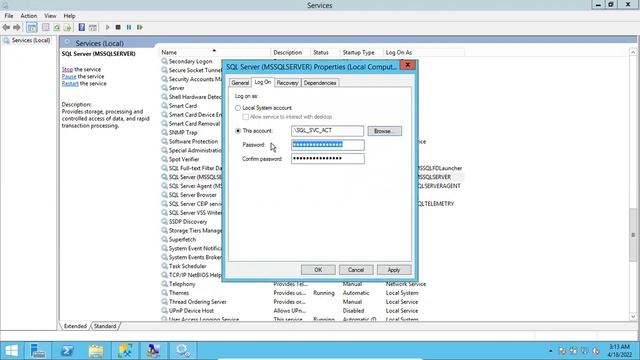Open PowerShell from the taskbar

coord(67,351)
